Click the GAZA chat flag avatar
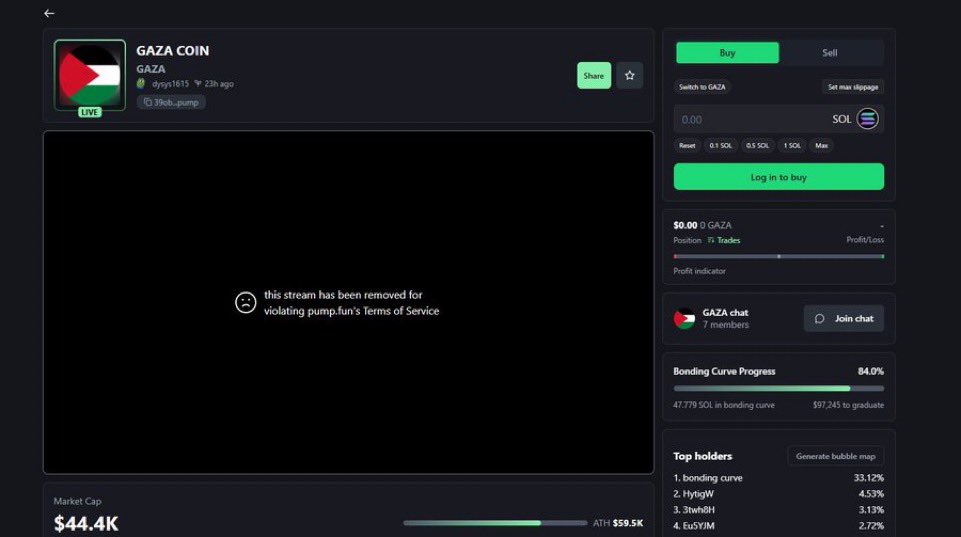The height and width of the screenshot is (537, 961). pyautogui.click(x=684, y=319)
